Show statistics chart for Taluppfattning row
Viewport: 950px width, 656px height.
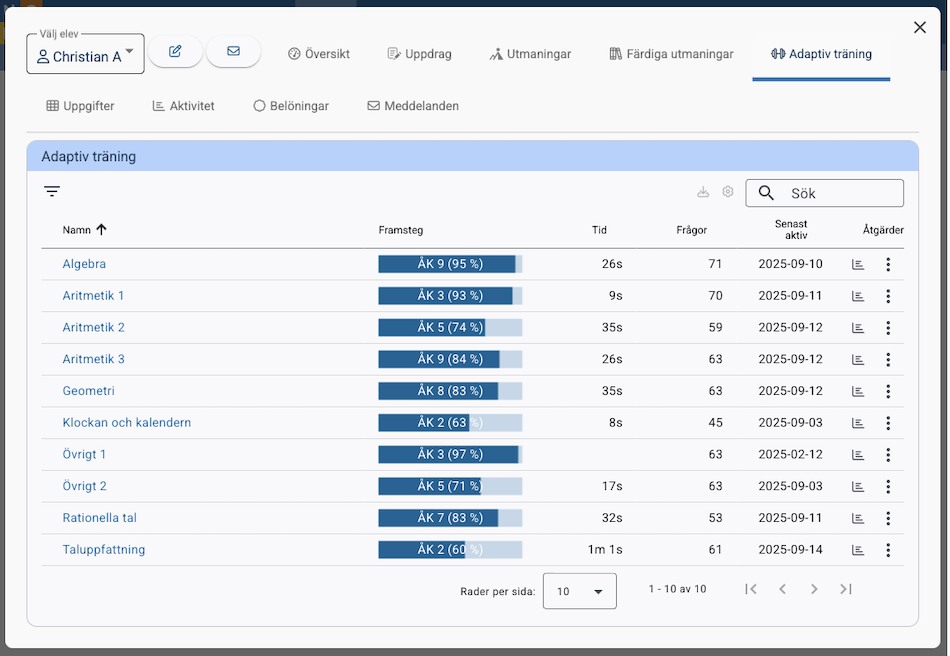click(x=857, y=550)
